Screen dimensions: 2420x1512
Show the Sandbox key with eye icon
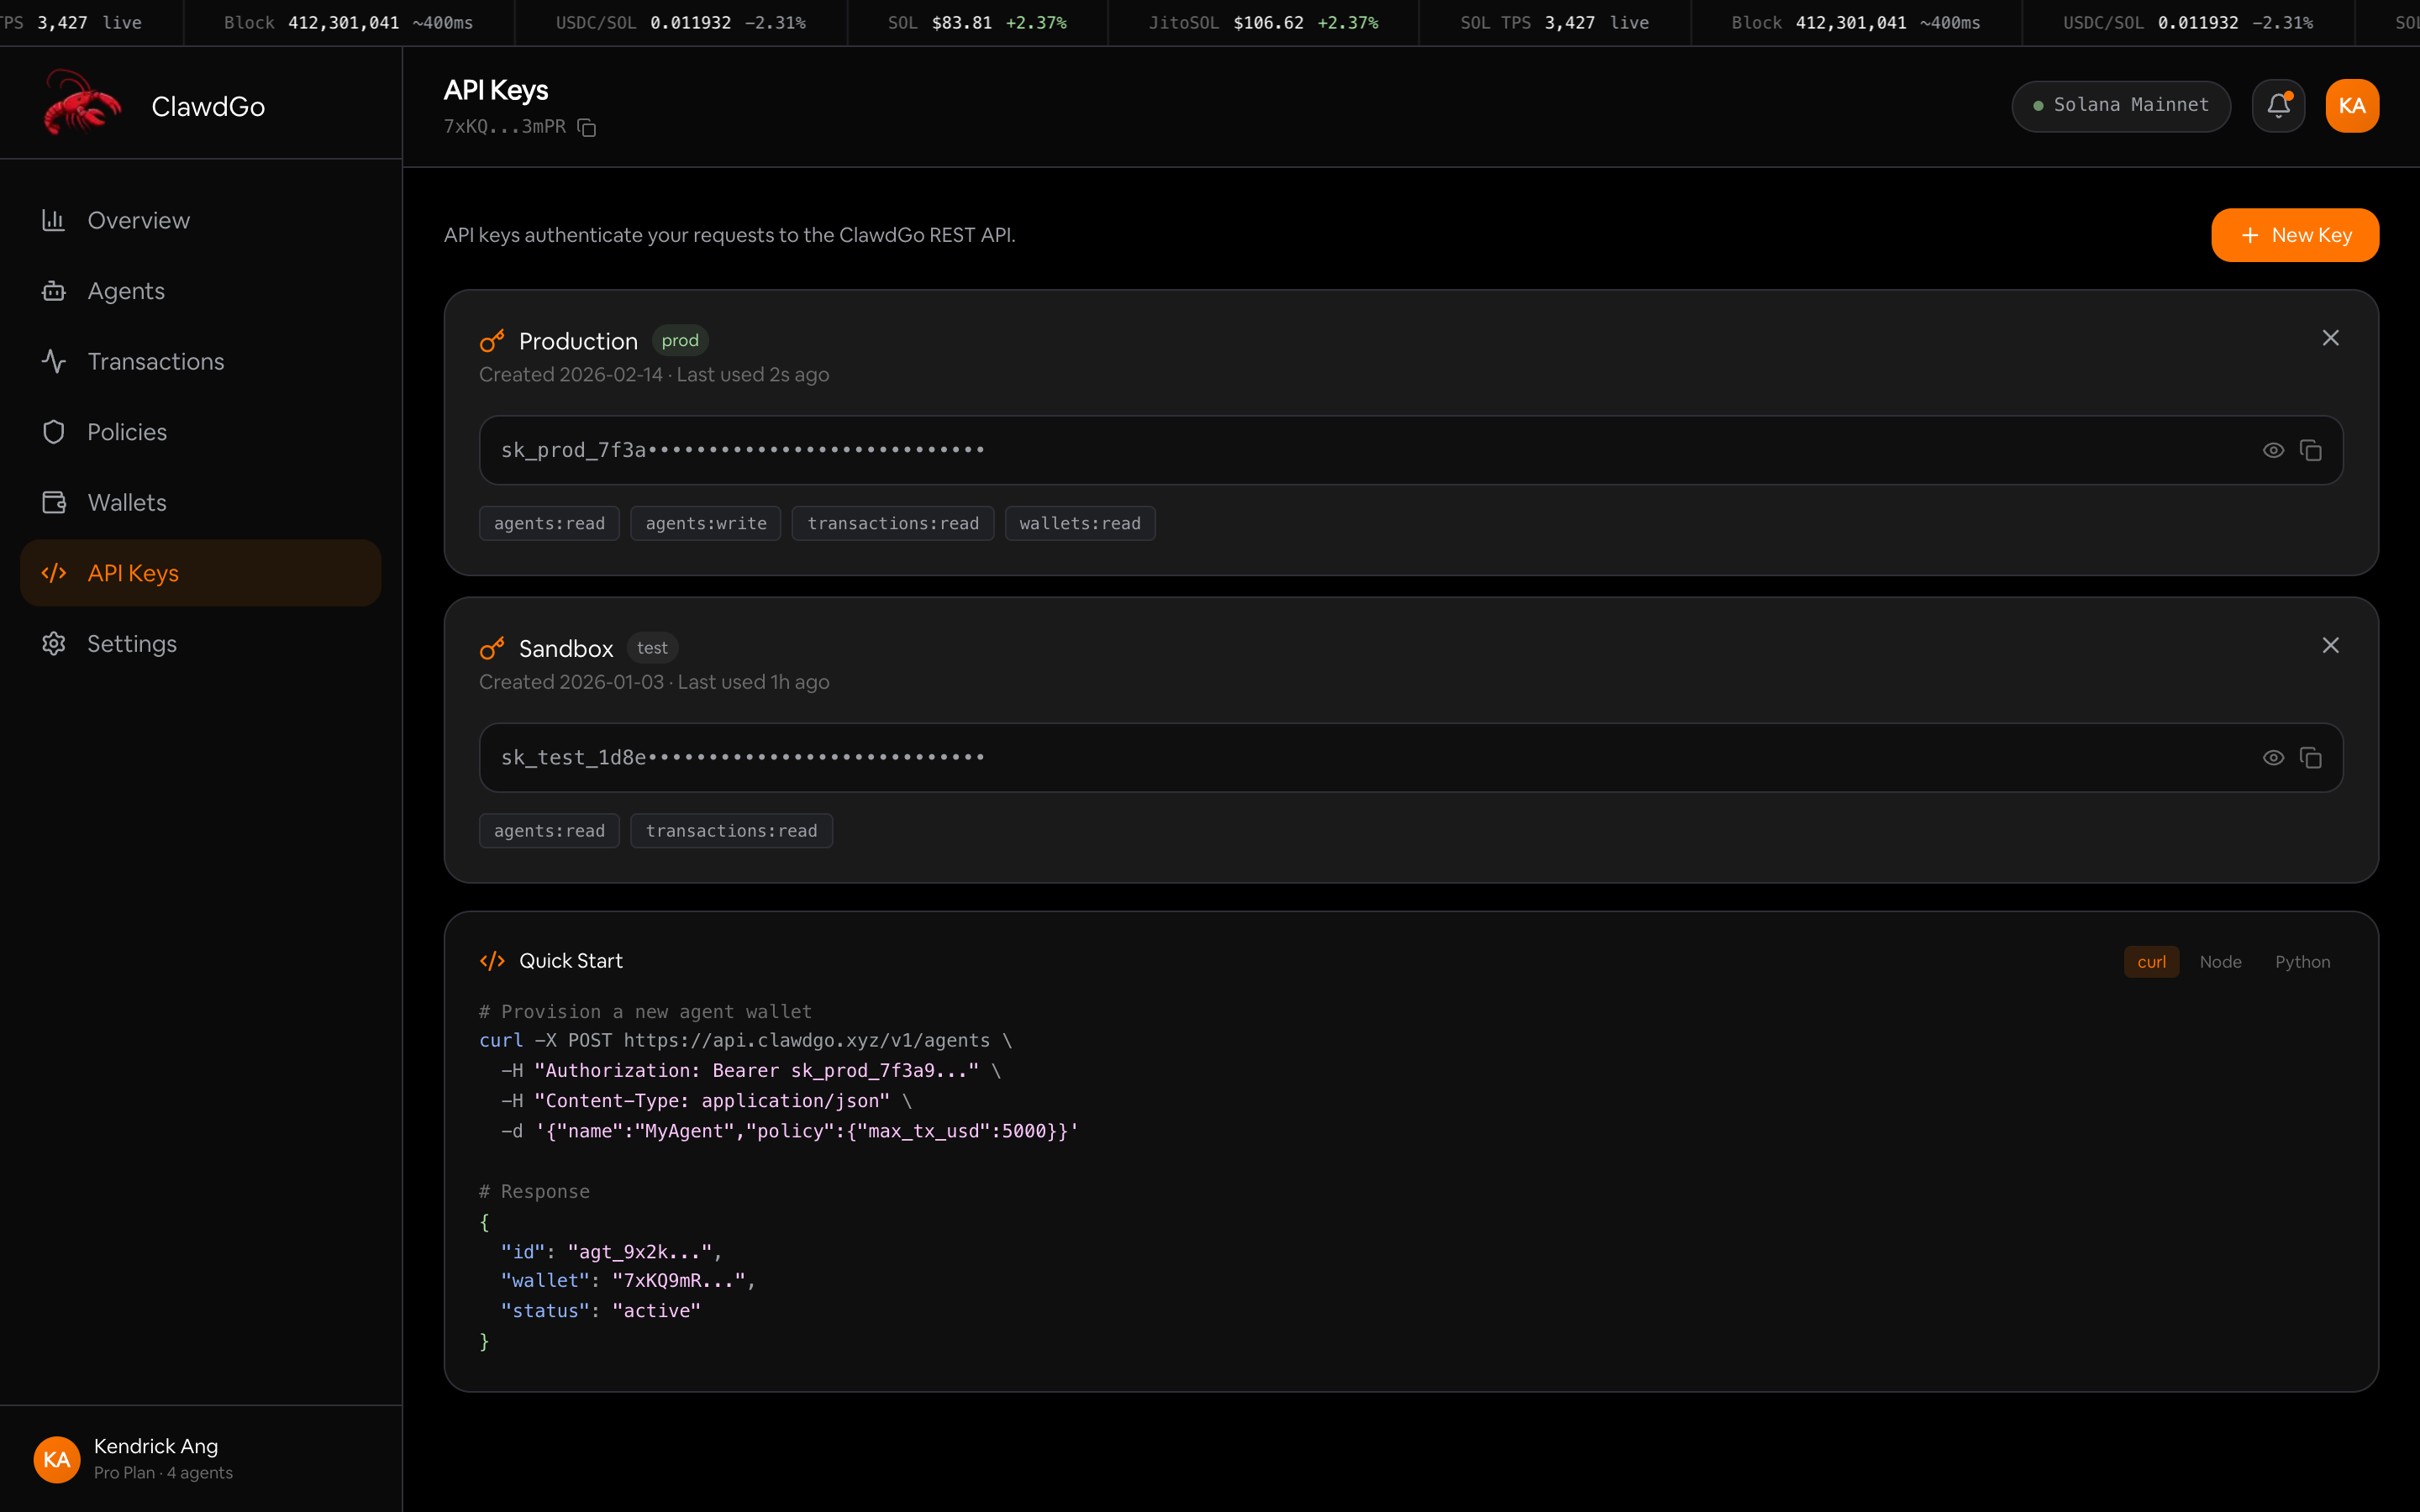[x=2273, y=758]
